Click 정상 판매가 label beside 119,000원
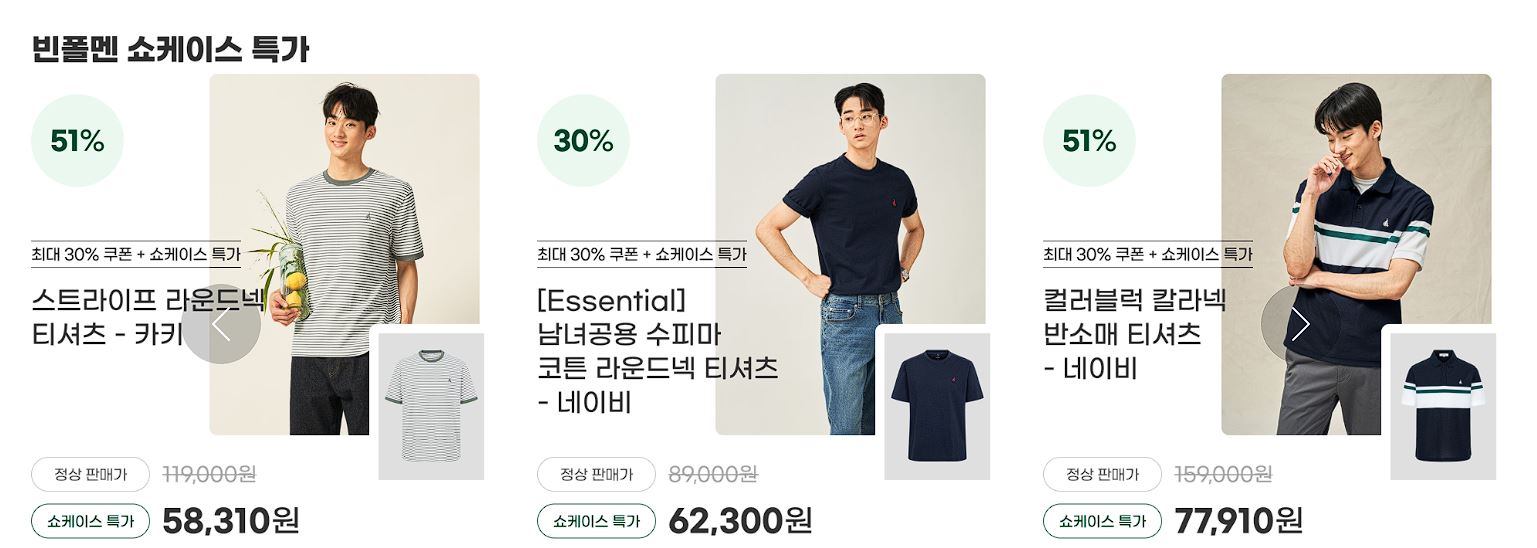 pyautogui.click(x=90, y=474)
